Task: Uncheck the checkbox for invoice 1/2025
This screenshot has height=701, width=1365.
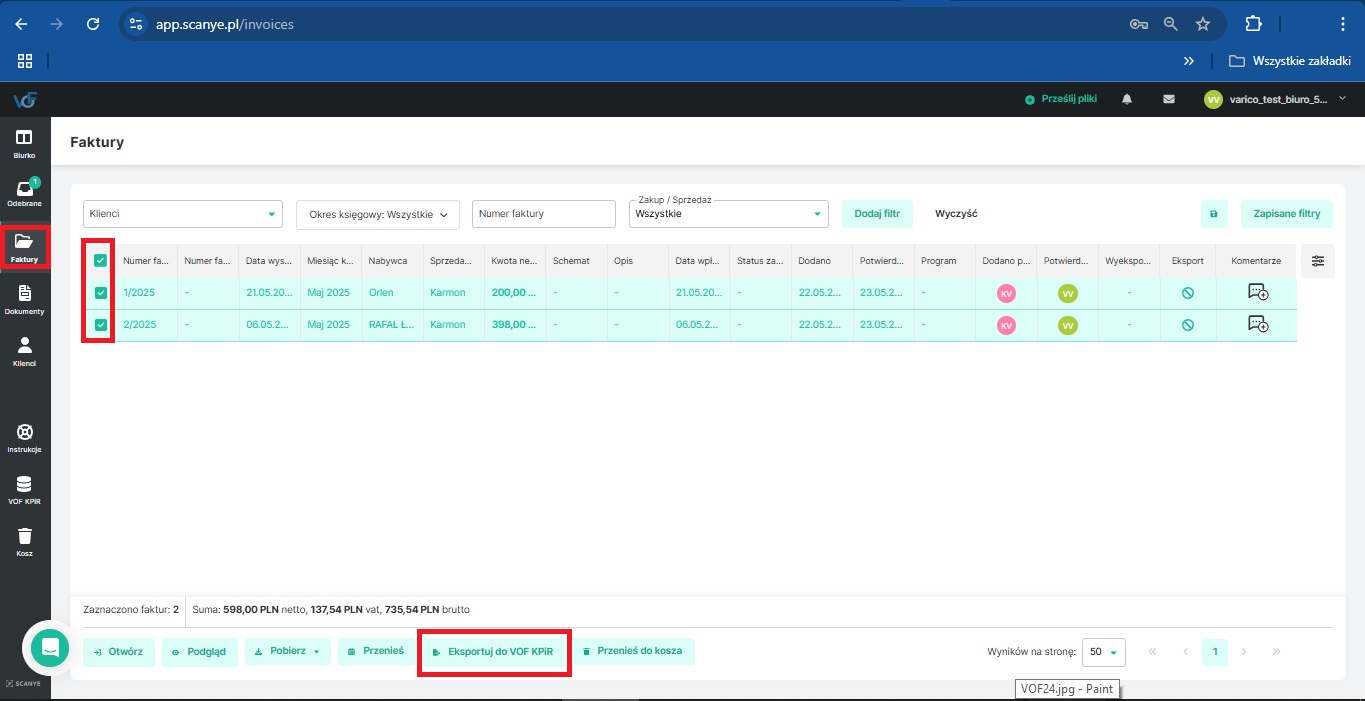Action: (x=100, y=293)
